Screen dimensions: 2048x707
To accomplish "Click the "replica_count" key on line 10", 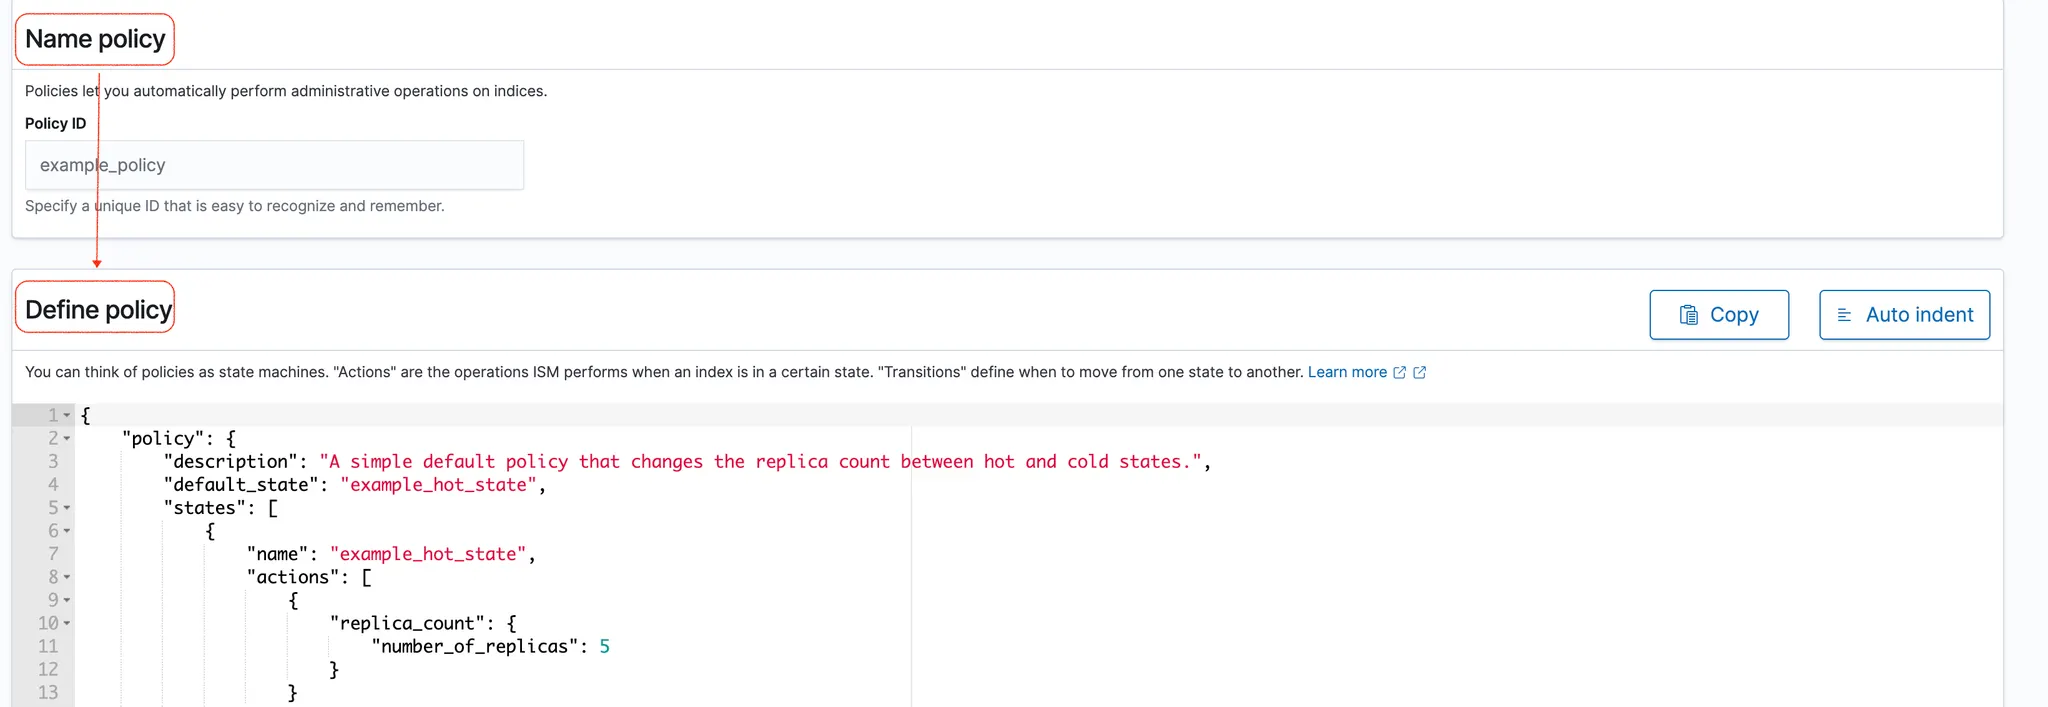I will click(x=407, y=623).
